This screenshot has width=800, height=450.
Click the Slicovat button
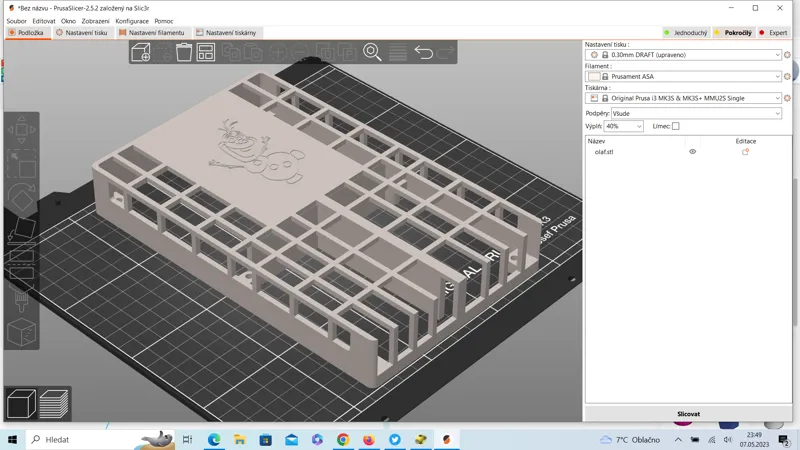[688, 414]
